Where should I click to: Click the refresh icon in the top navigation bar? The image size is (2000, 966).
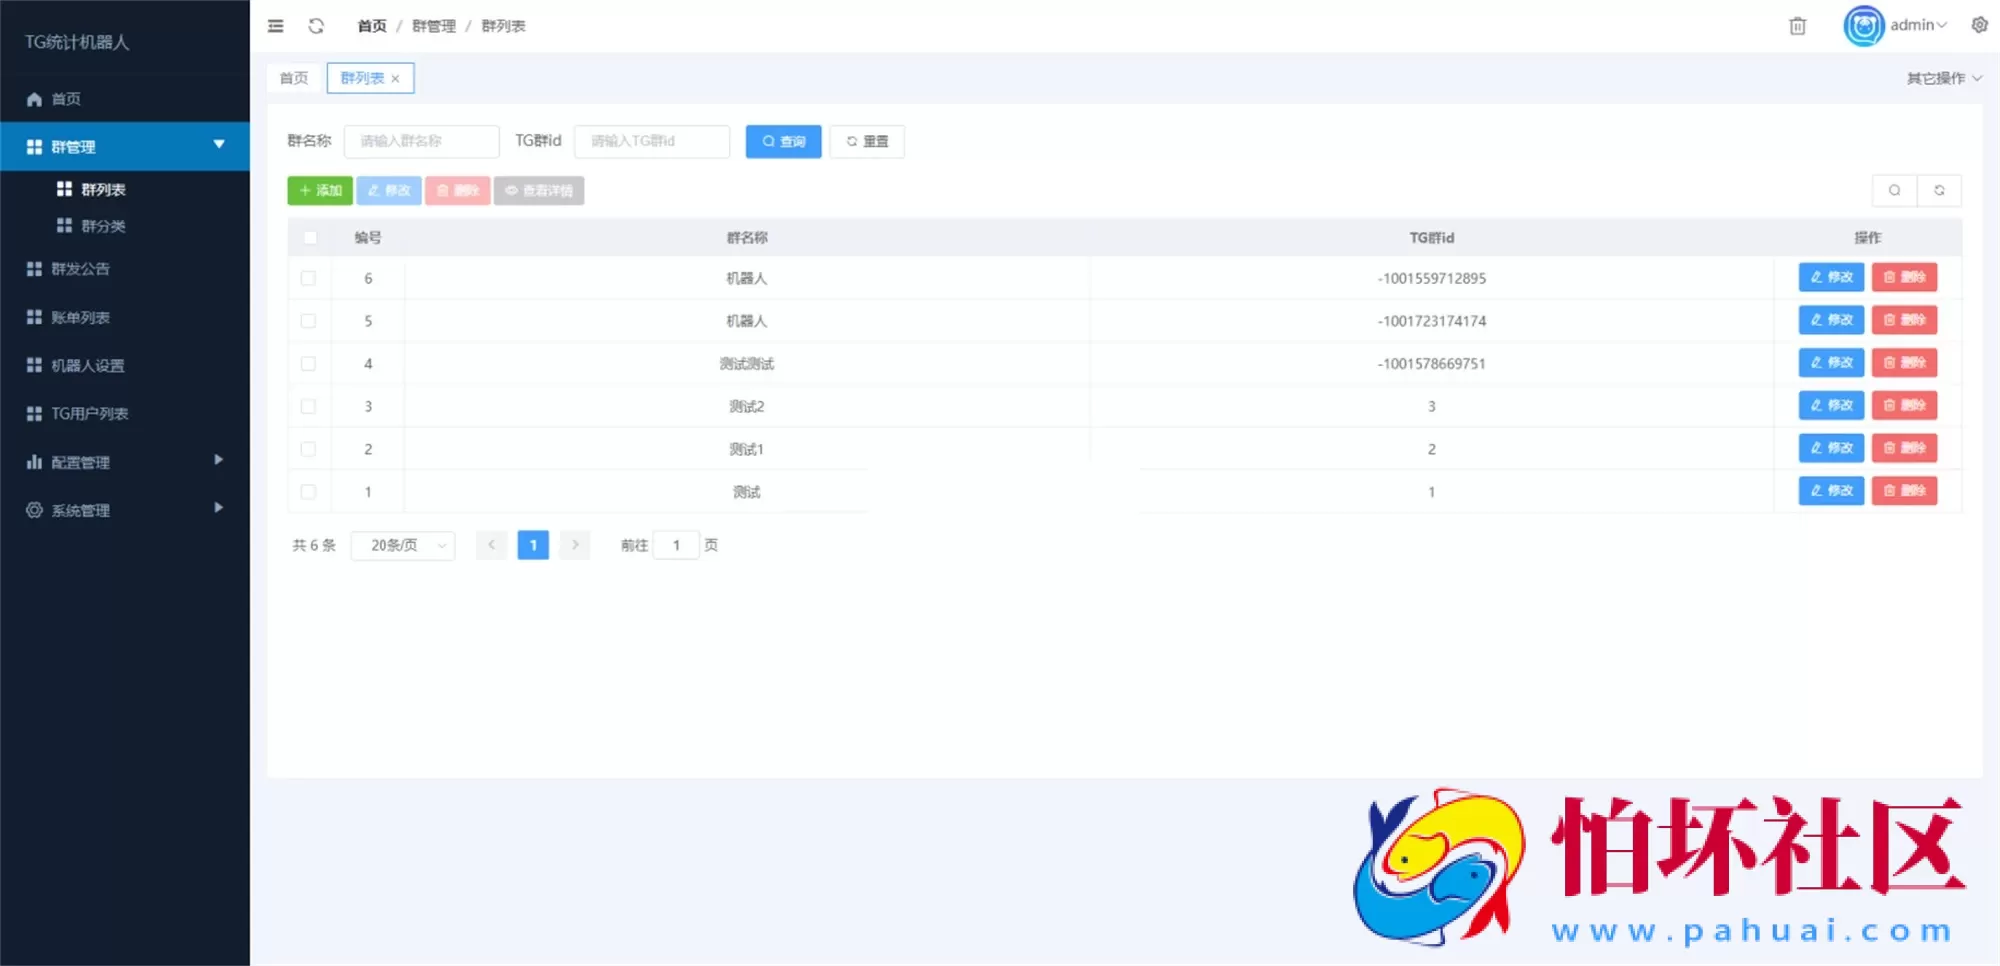tap(317, 26)
